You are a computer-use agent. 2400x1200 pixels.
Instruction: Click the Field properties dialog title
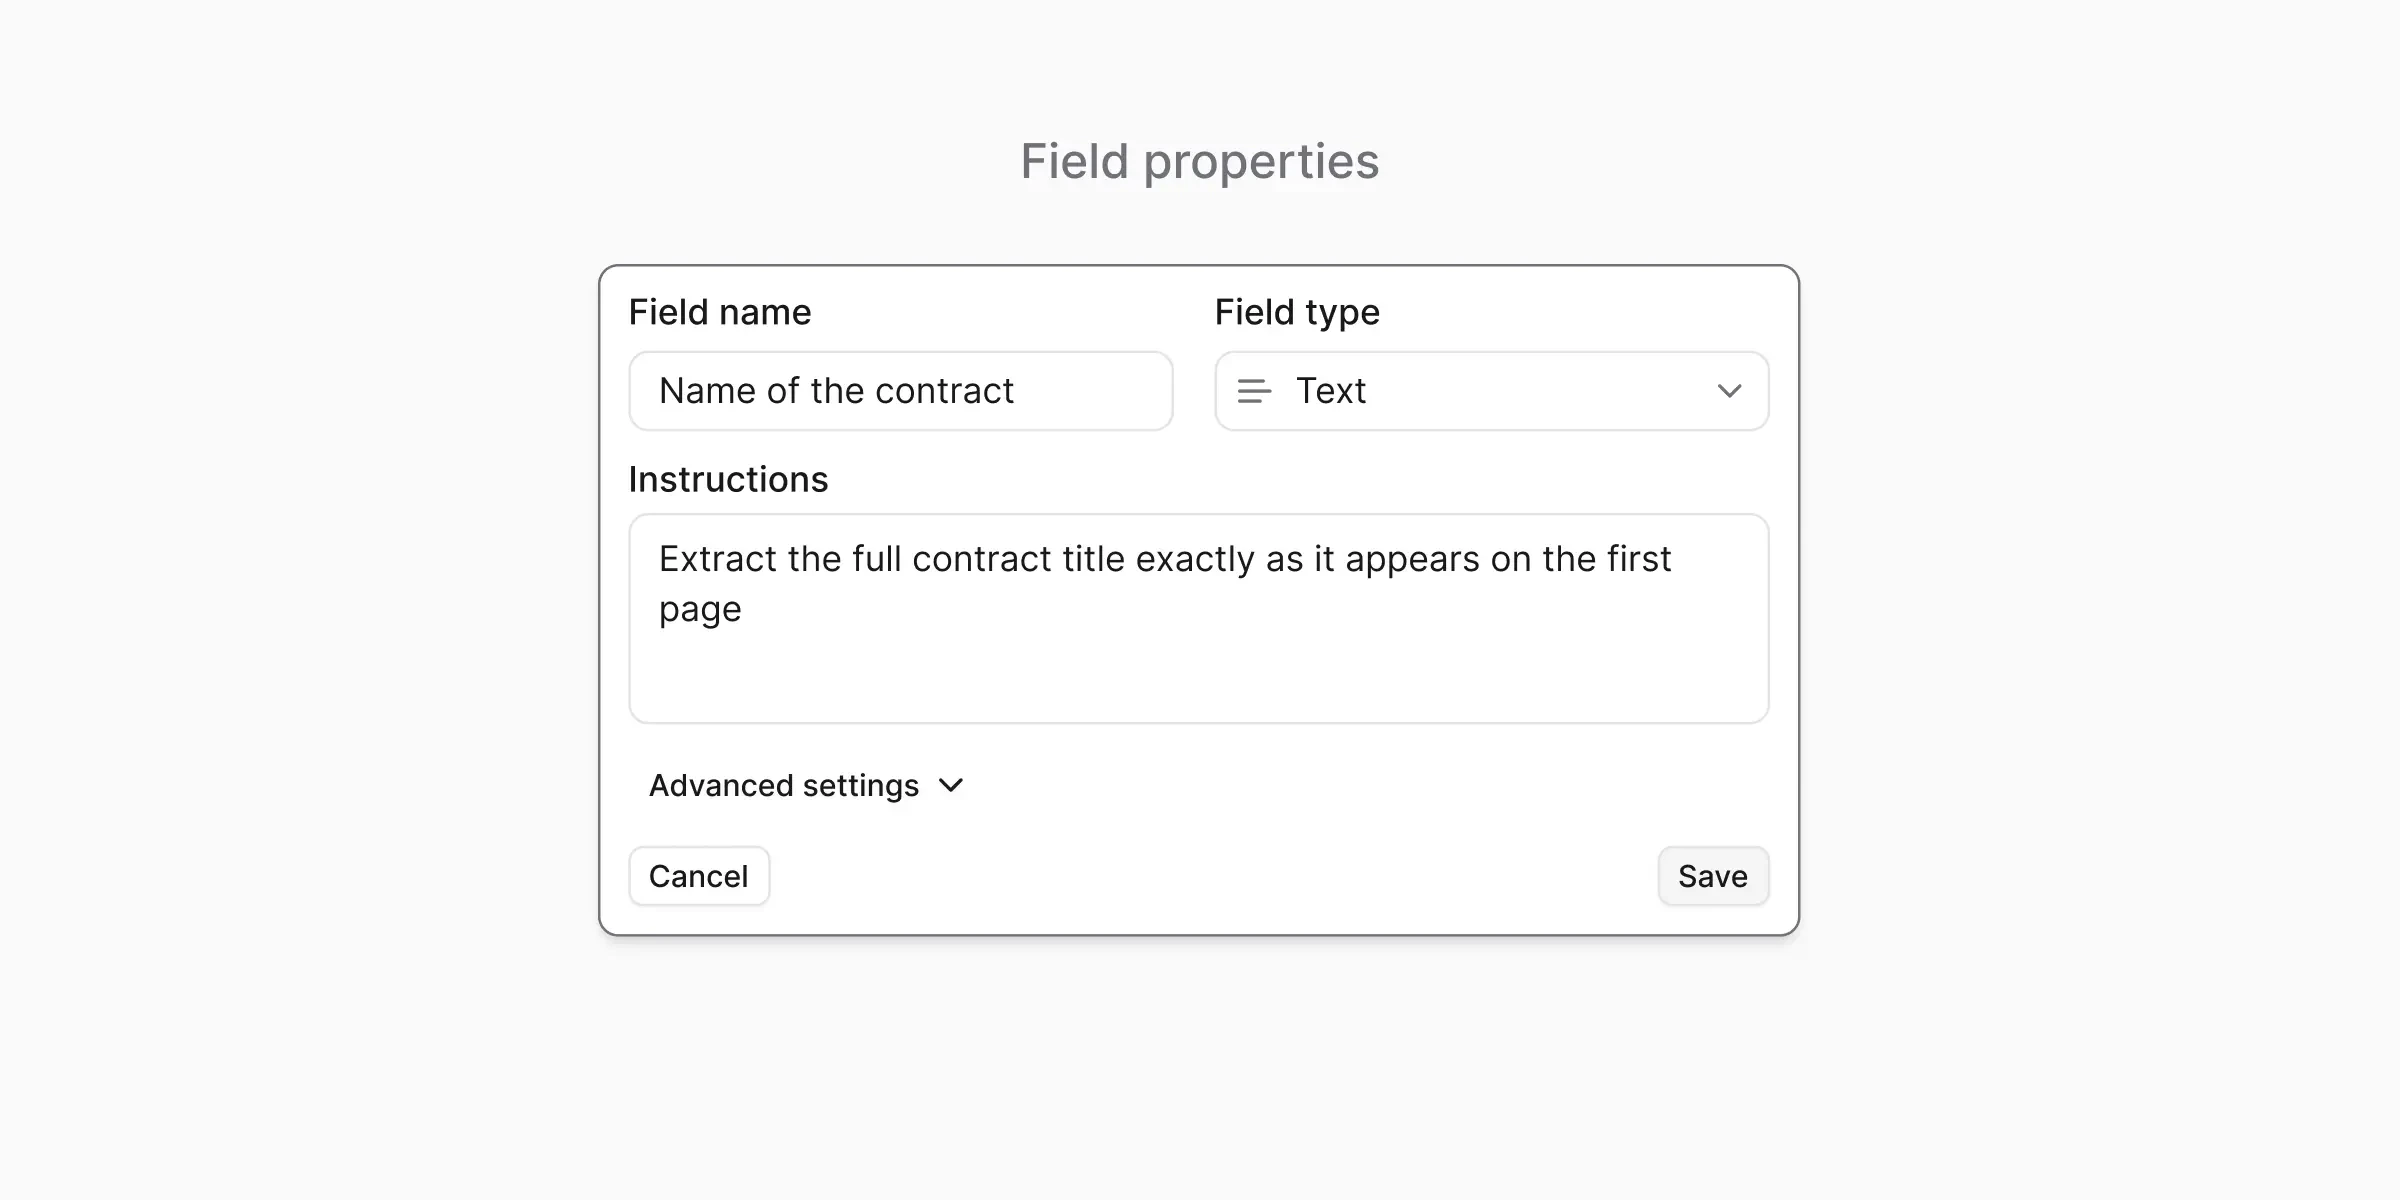[1199, 160]
